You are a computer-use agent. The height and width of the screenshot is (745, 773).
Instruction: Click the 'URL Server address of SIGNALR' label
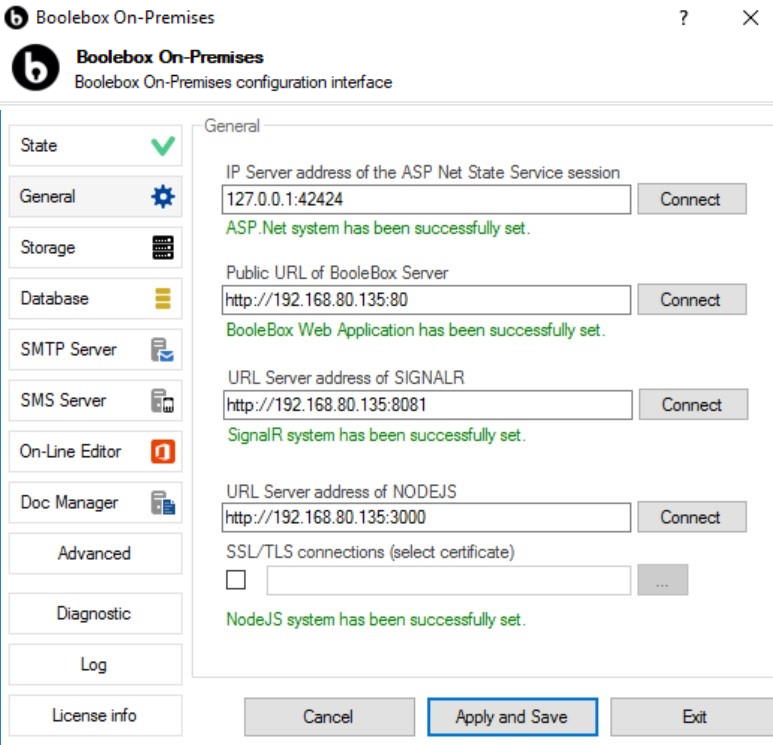pyautogui.click(x=346, y=378)
